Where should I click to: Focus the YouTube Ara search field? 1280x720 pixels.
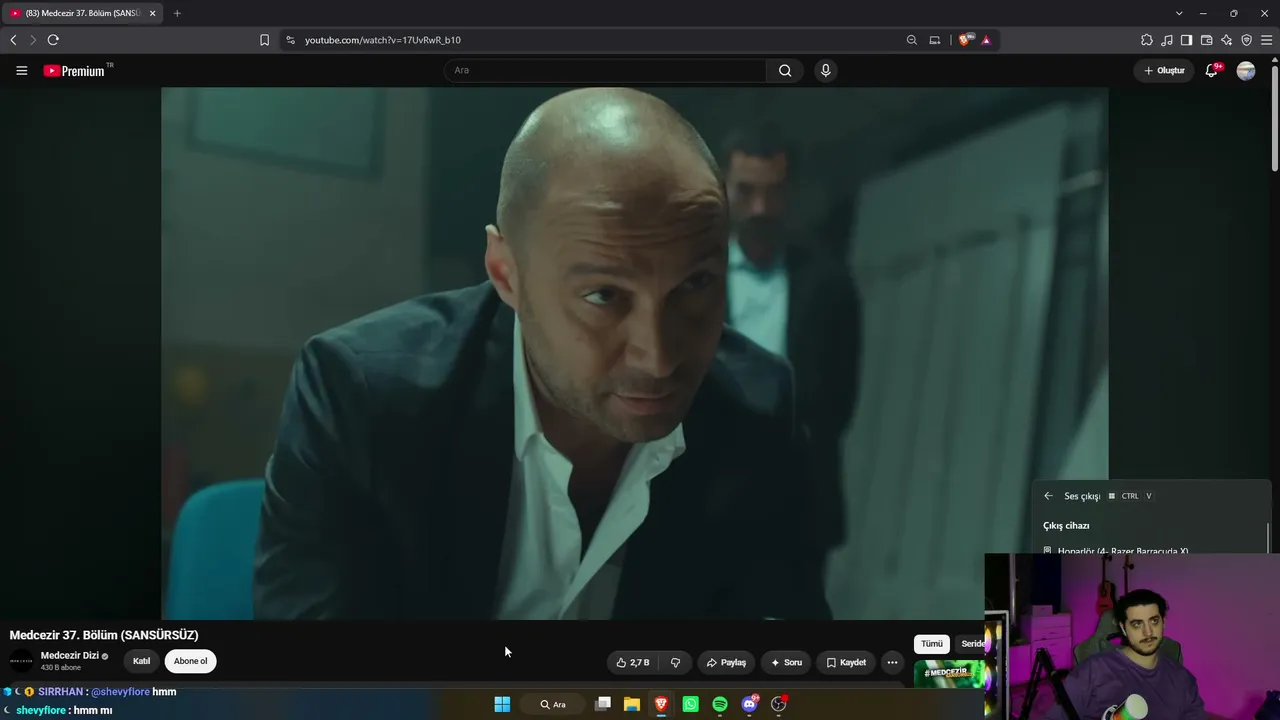[605, 70]
